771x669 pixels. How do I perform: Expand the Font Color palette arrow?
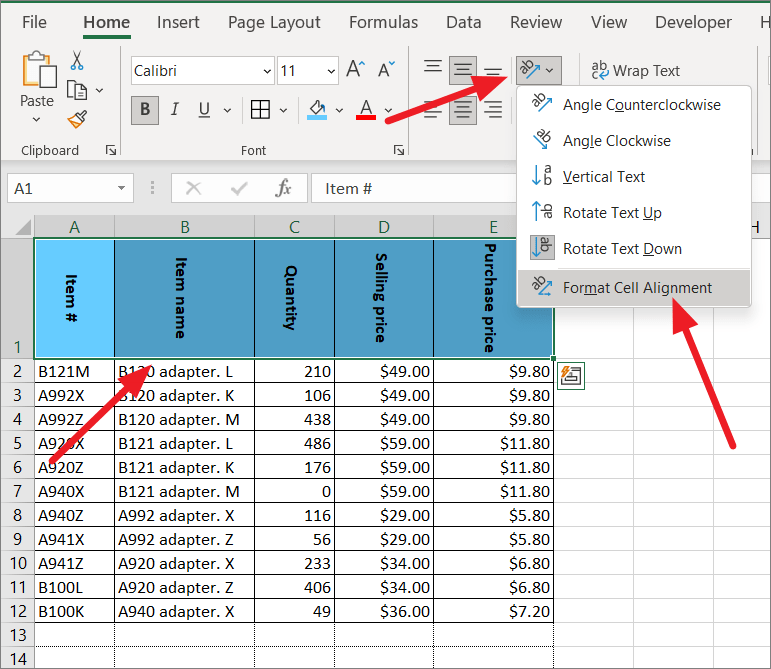[x=388, y=110]
